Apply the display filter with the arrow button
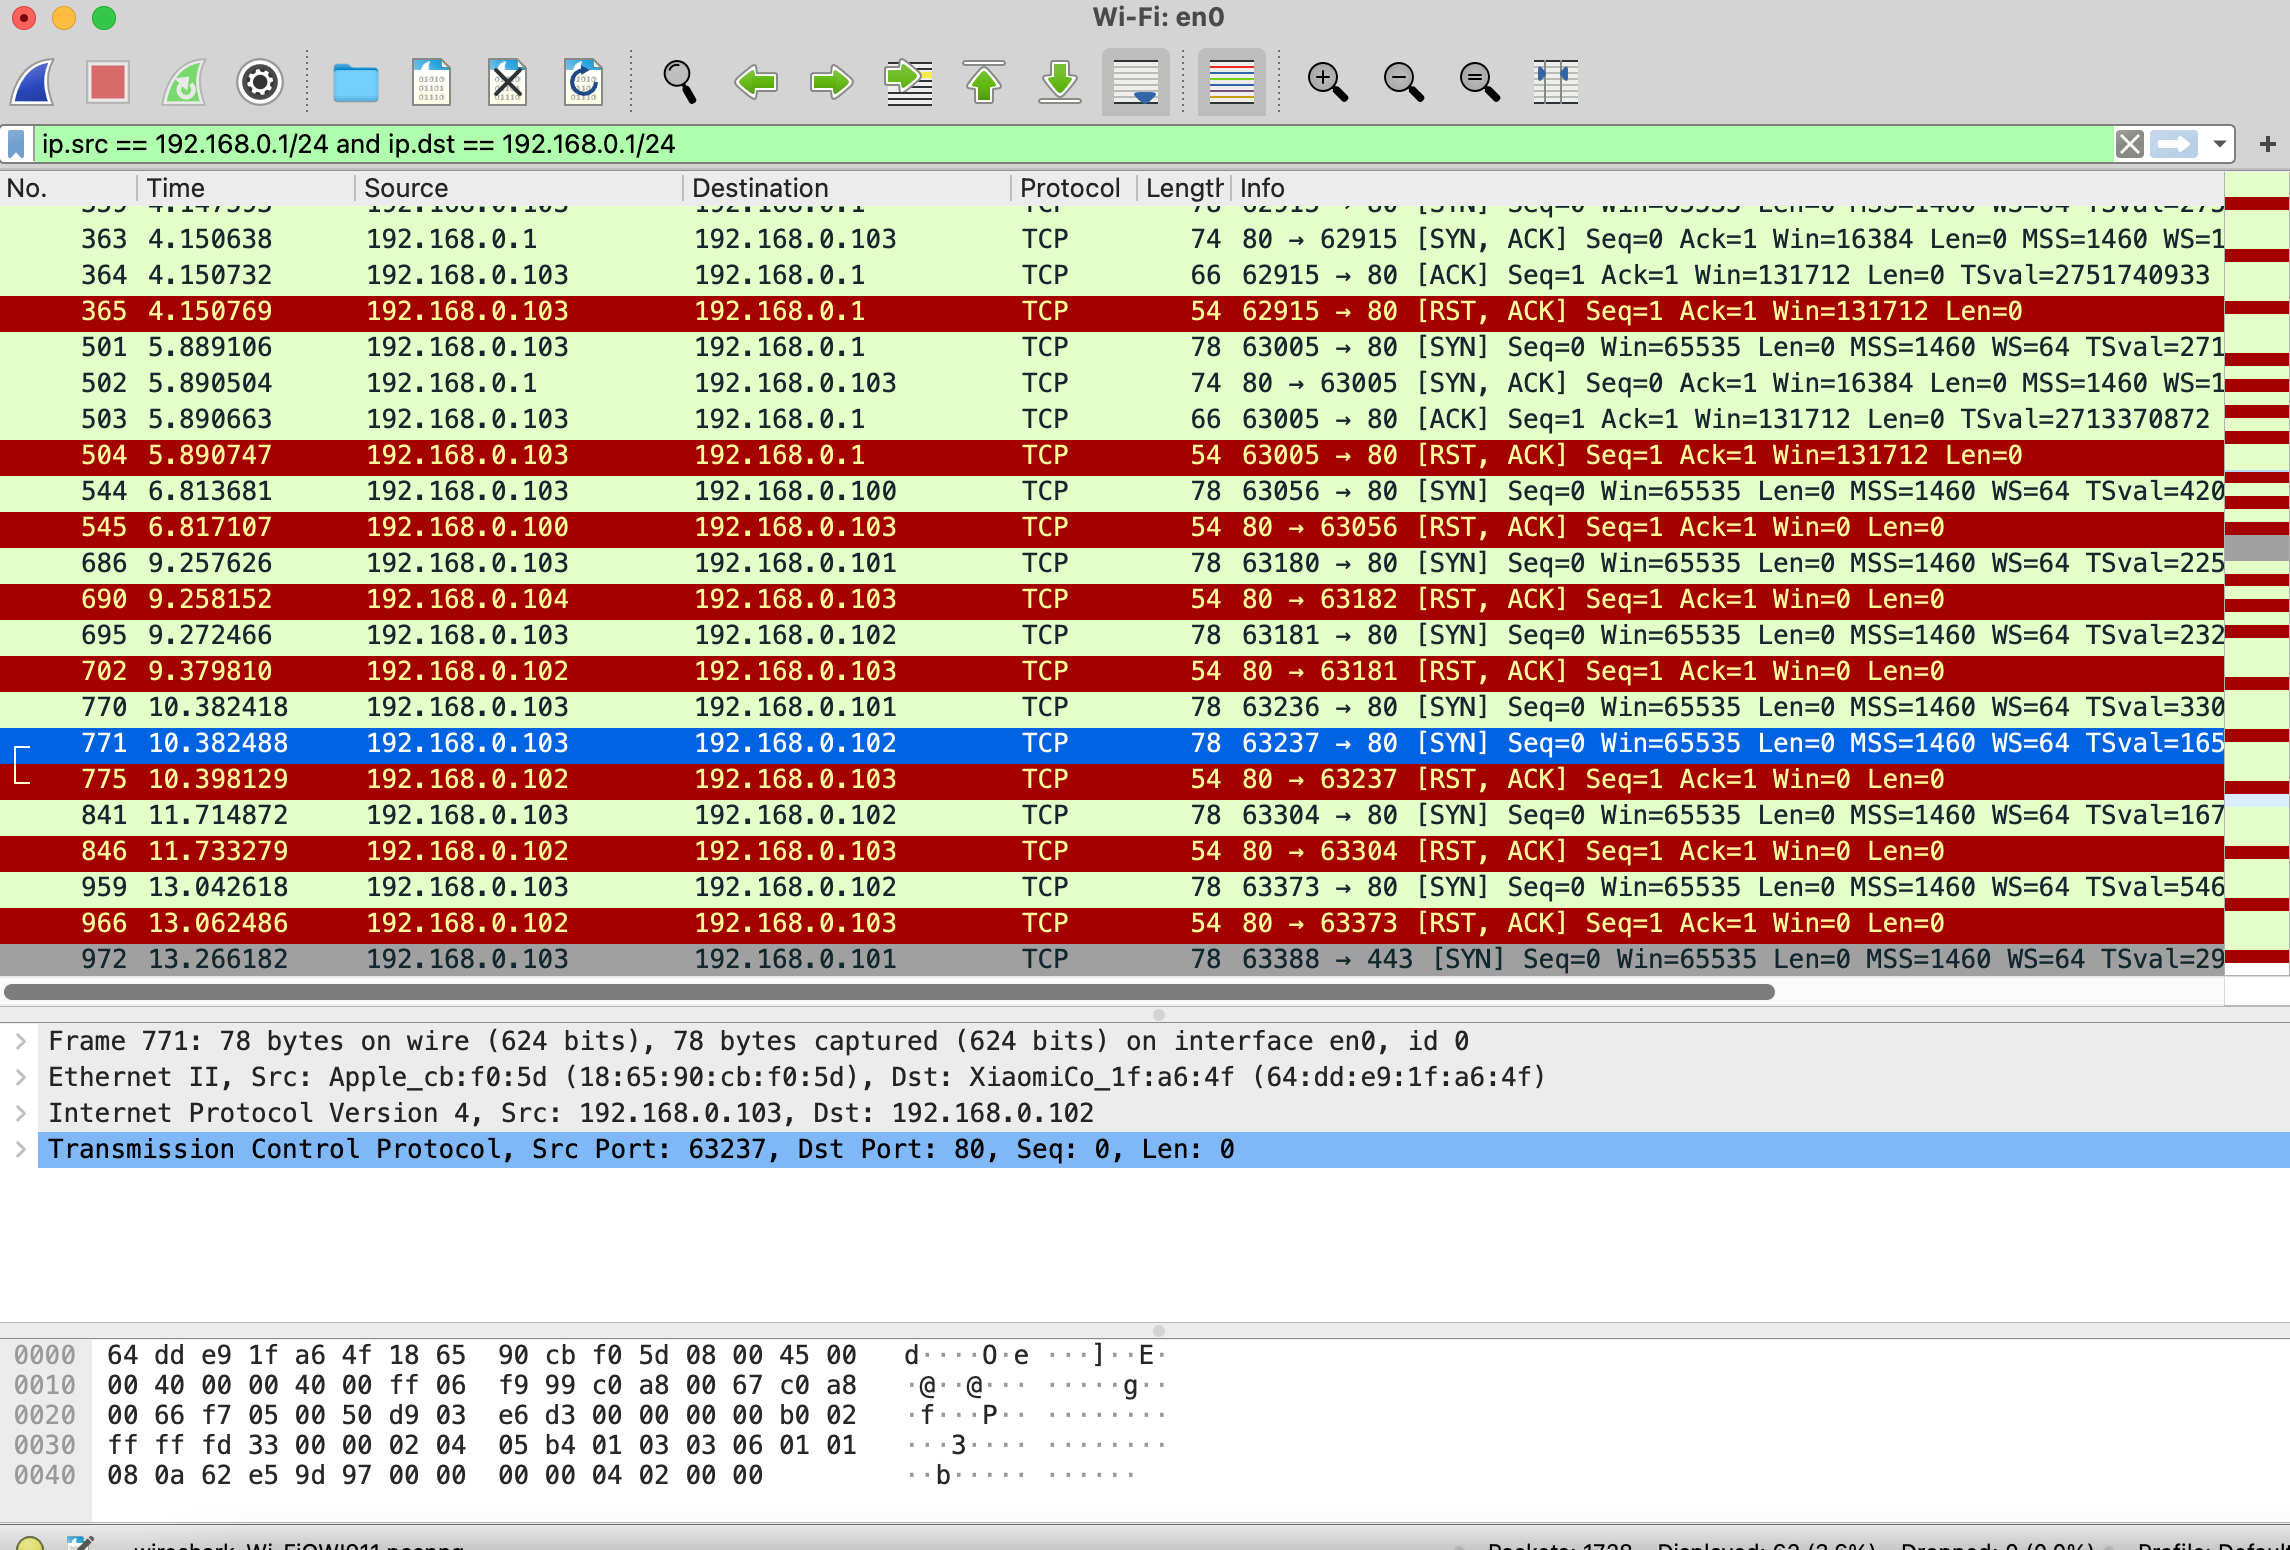Image resolution: width=2290 pixels, height=1550 pixels. (x=2172, y=143)
